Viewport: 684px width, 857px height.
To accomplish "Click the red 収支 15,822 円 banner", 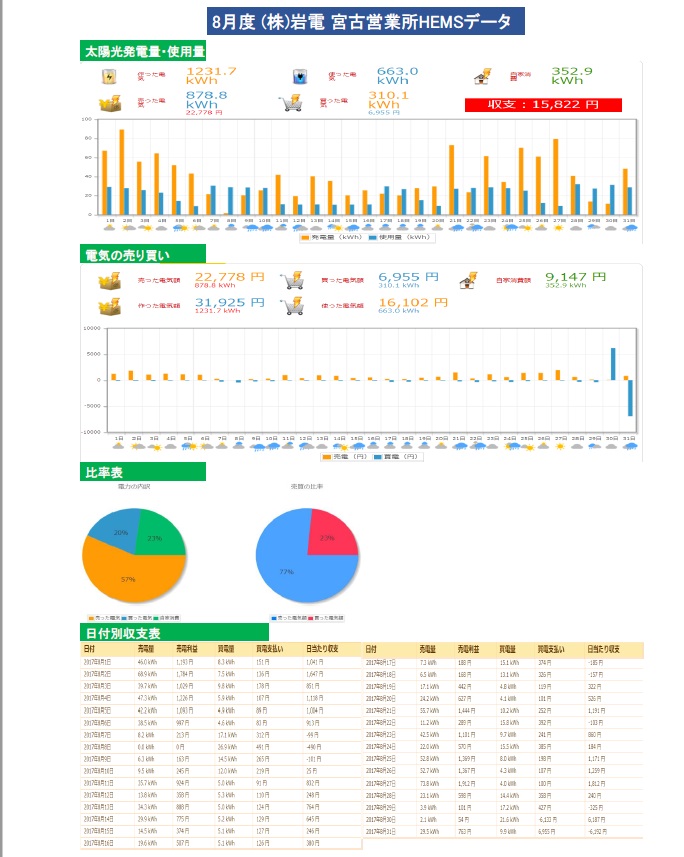I will click(x=543, y=104).
